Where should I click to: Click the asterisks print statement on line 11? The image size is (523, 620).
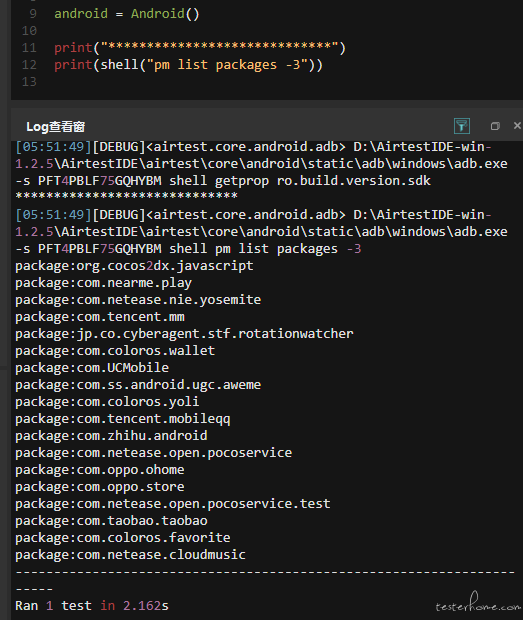pos(200,48)
